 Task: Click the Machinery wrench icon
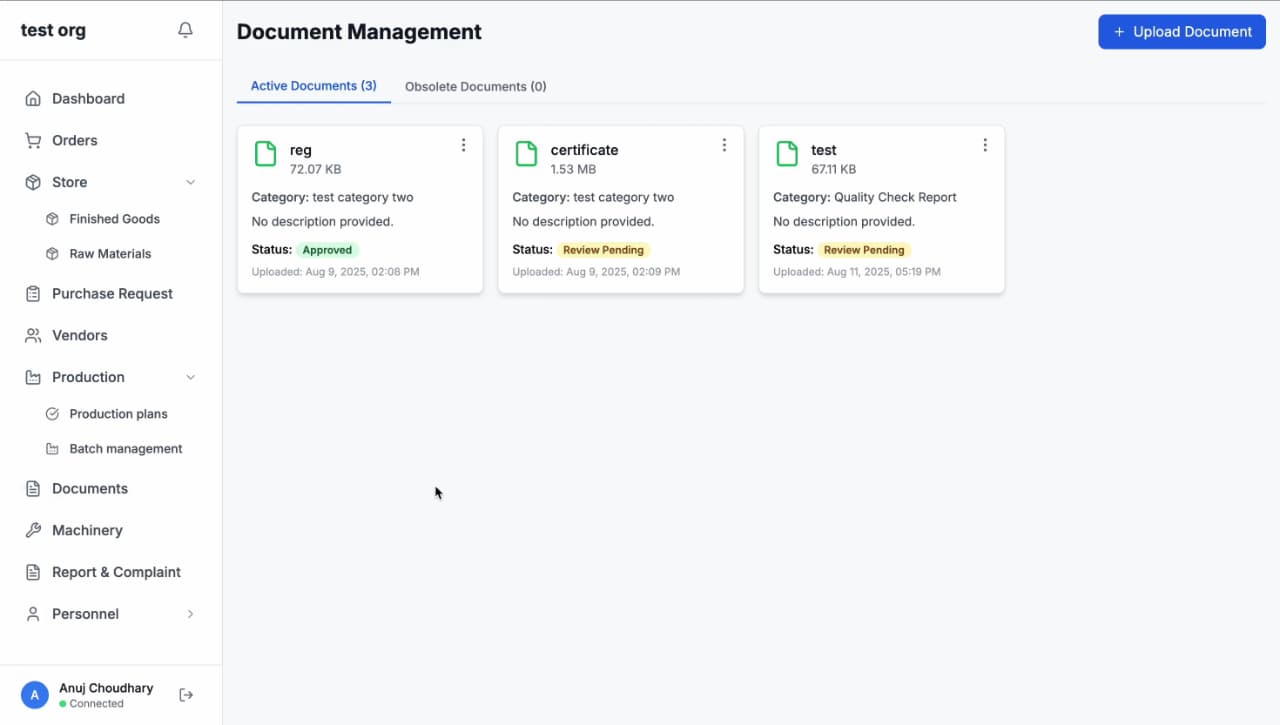point(33,531)
